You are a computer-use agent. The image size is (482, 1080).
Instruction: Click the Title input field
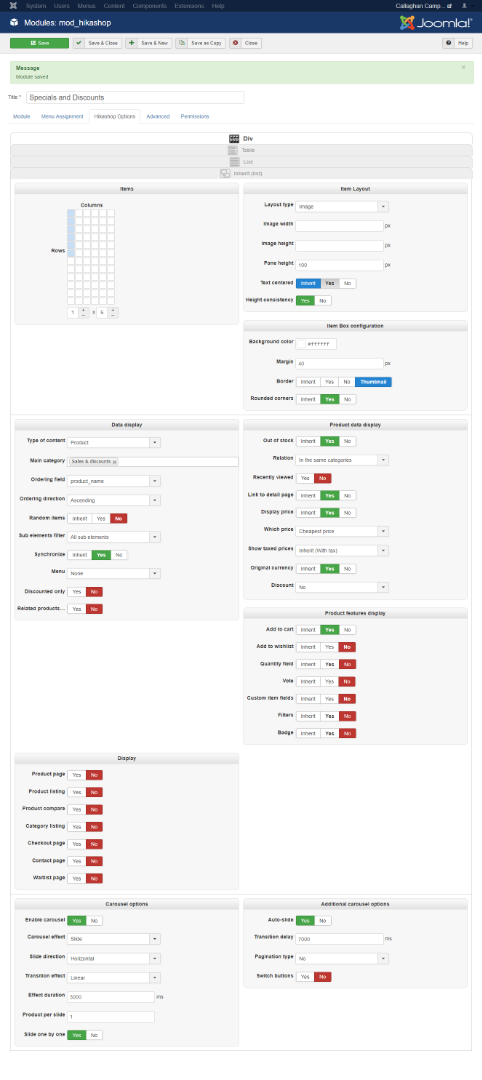click(x=135, y=97)
